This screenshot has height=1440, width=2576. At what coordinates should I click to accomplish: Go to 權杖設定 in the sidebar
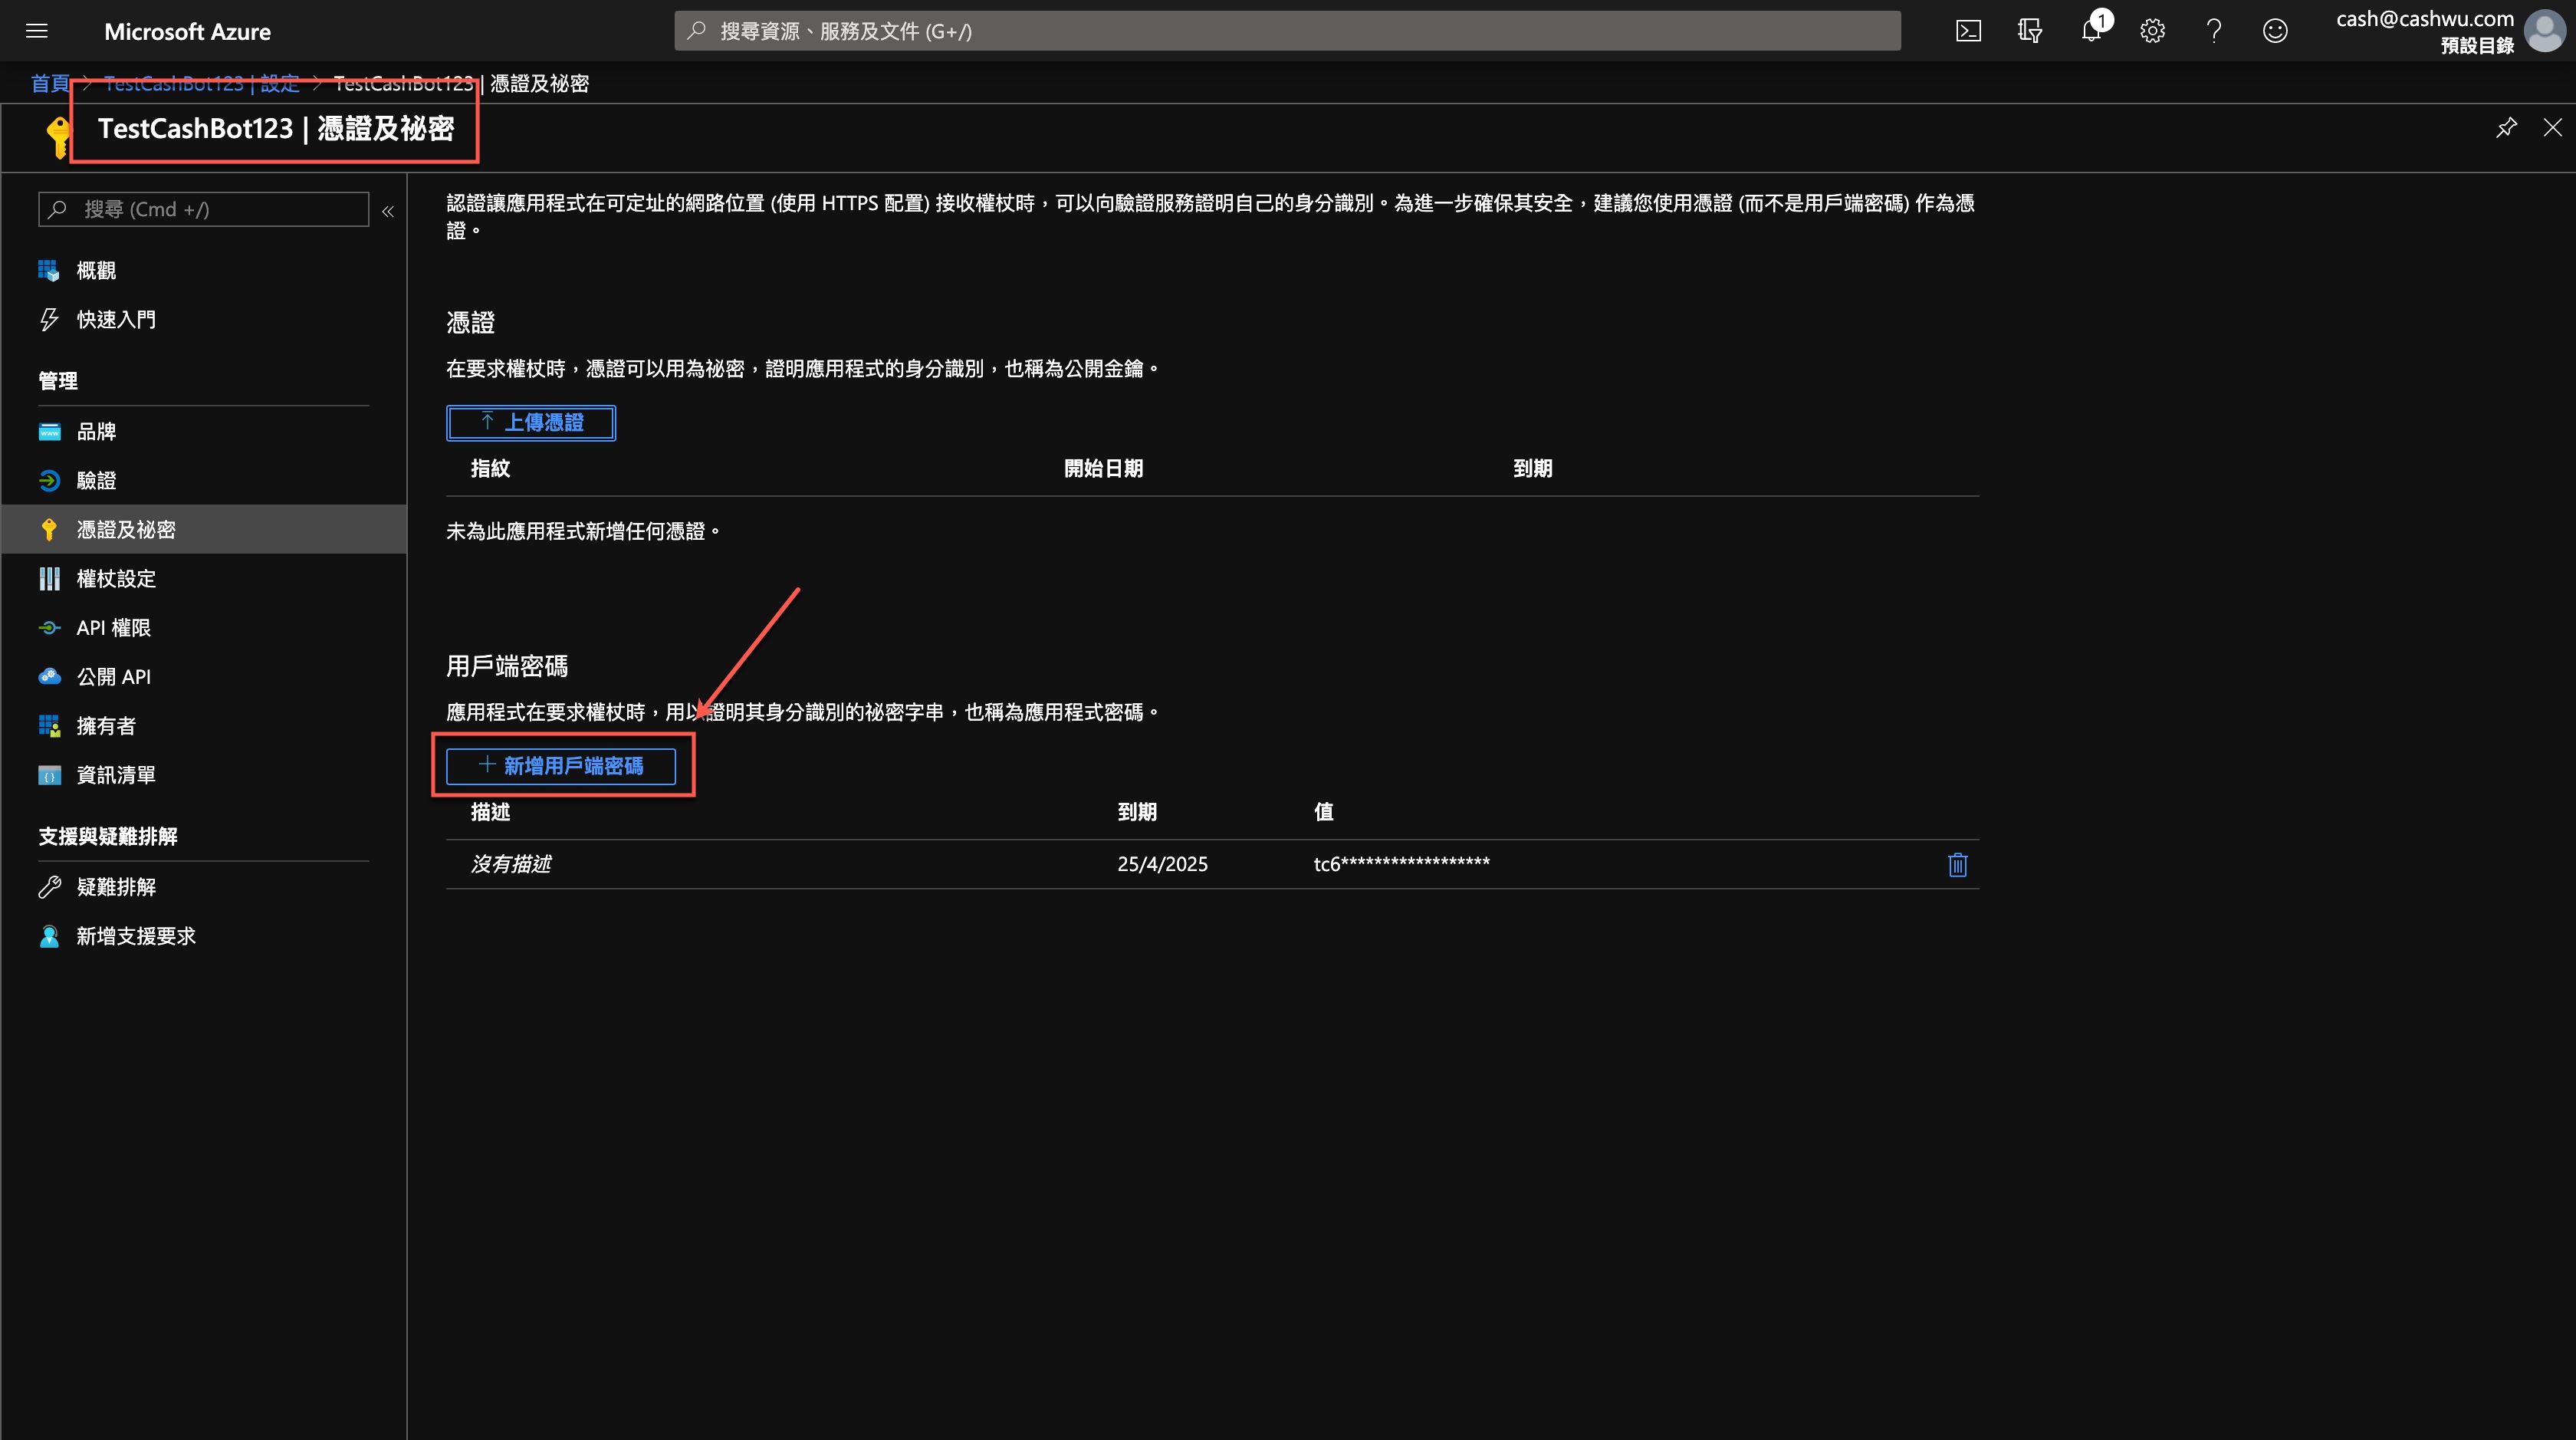(x=116, y=578)
